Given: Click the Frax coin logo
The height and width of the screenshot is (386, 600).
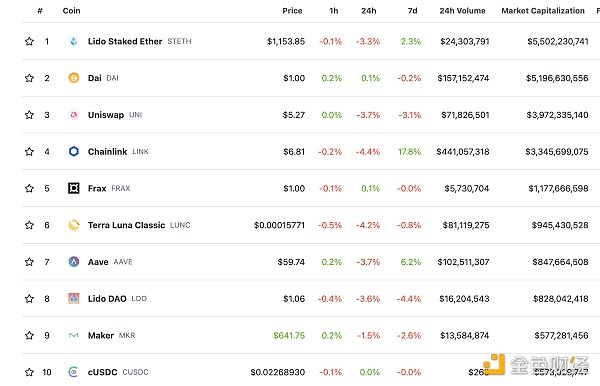Looking at the screenshot, I should pos(74,188).
